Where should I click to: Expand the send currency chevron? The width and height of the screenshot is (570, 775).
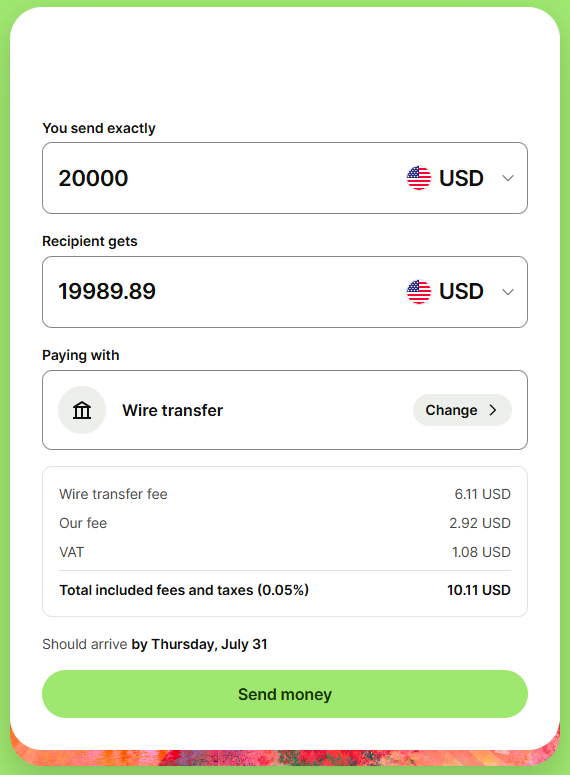(x=508, y=178)
